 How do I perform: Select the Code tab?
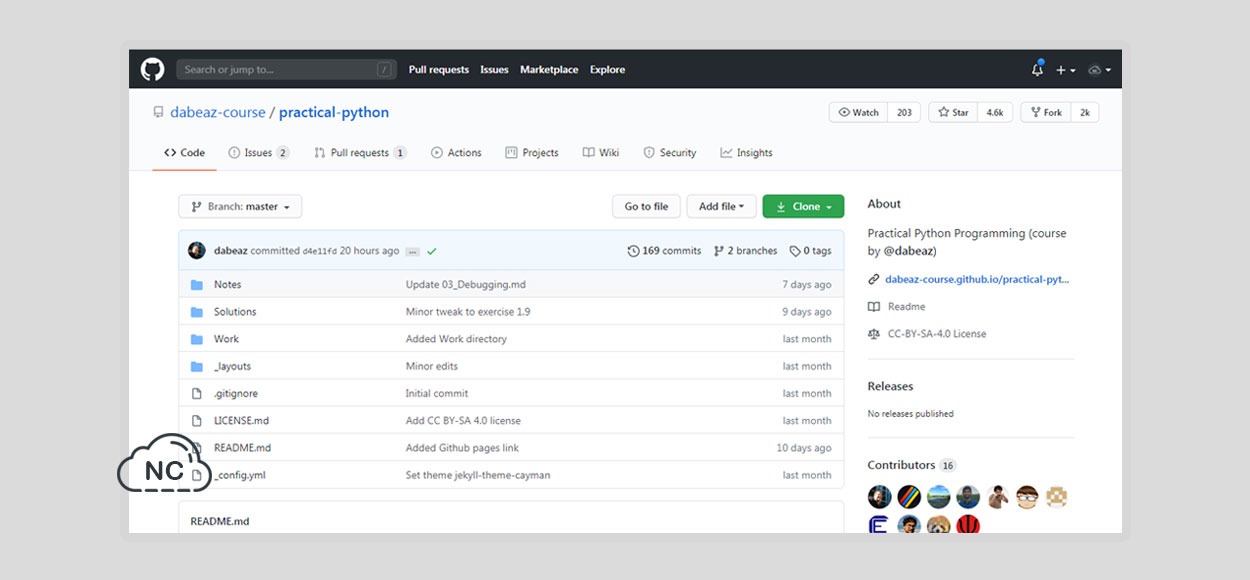point(184,153)
